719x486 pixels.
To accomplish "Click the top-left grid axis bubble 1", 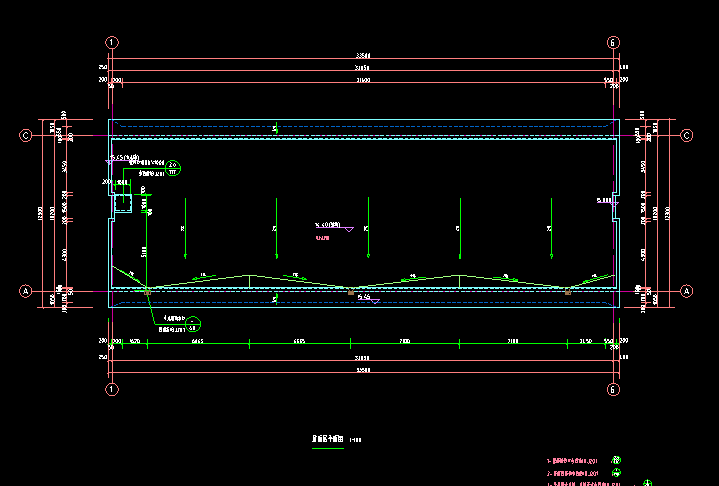I will pos(112,43).
